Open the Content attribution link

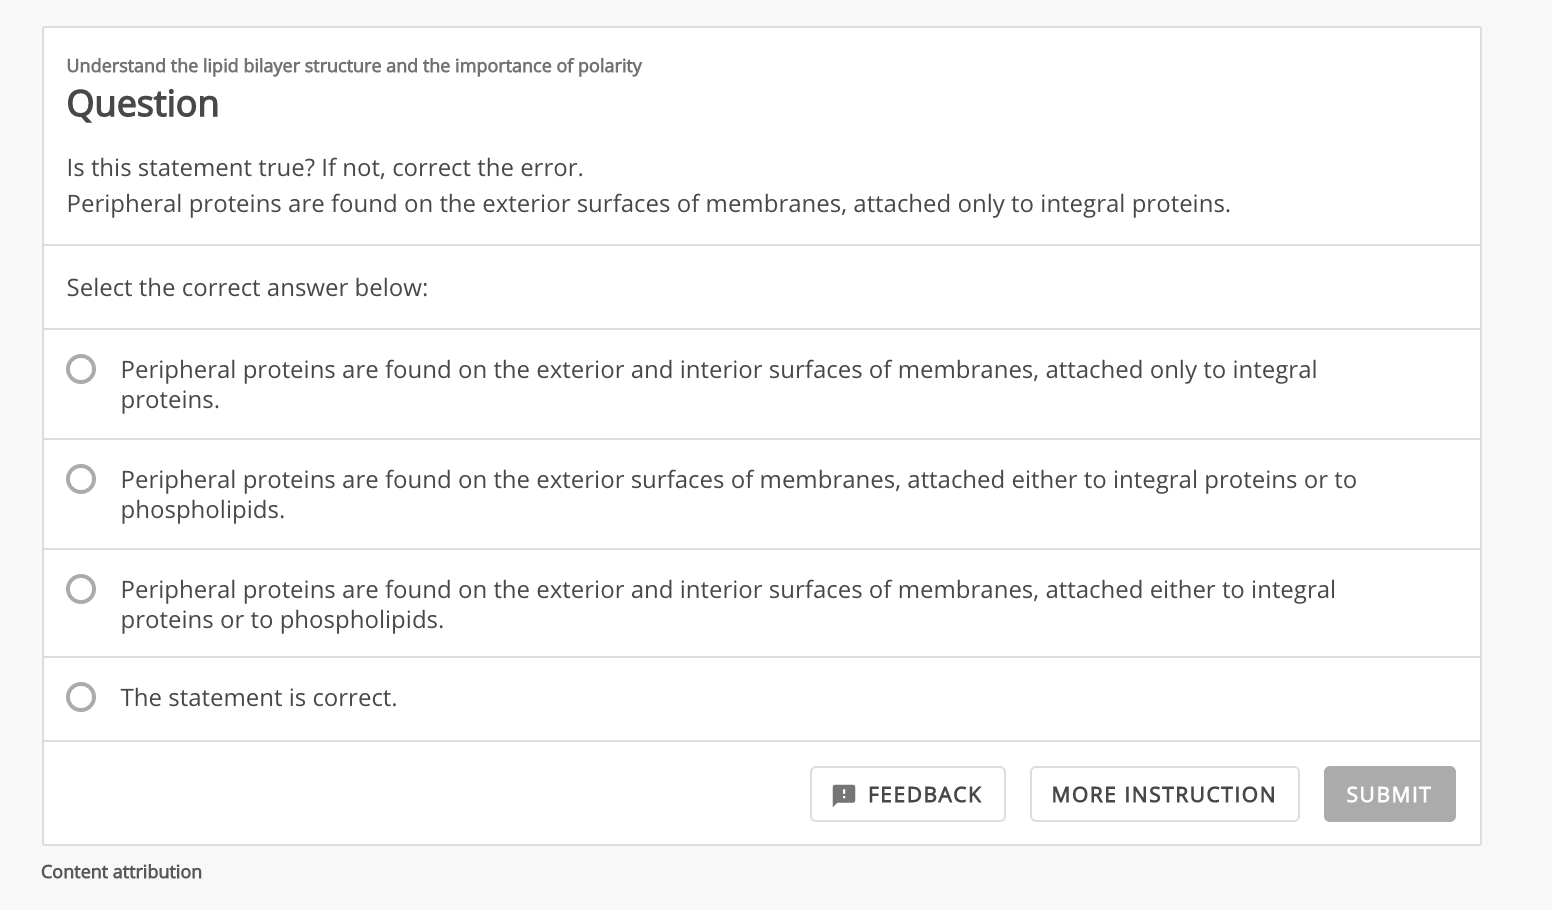click(x=122, y=872)
